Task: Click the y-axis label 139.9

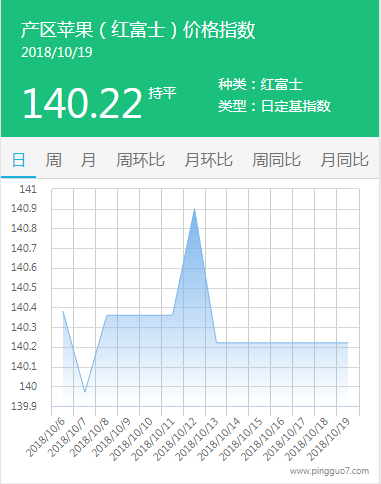Action: point(24,406)
